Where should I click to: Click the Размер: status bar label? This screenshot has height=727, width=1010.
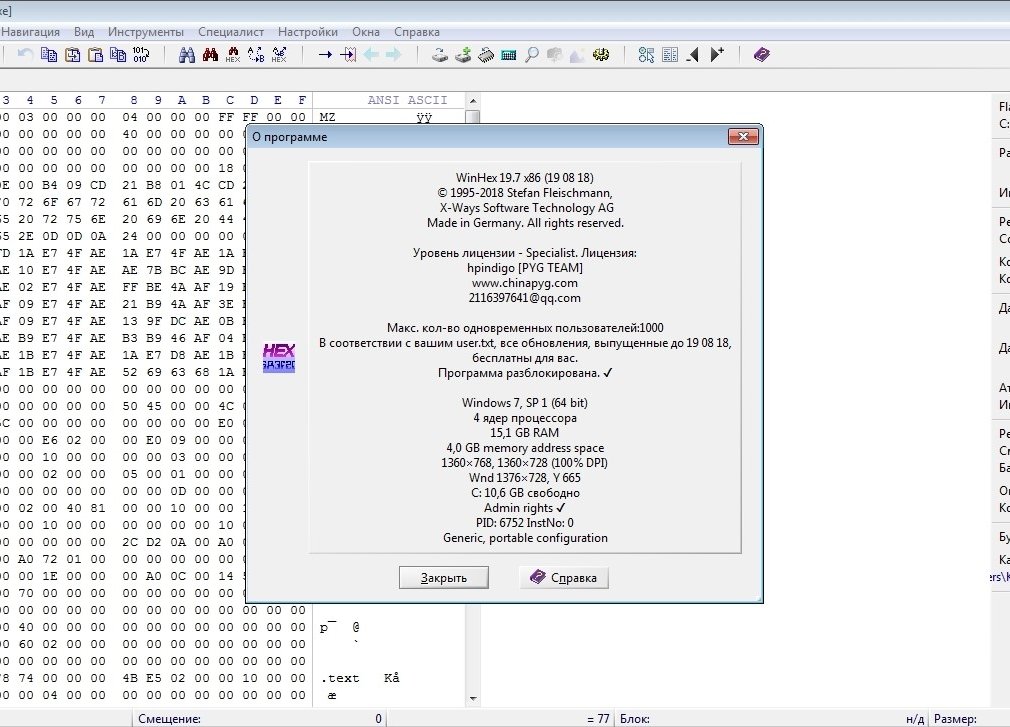[955, 719]
